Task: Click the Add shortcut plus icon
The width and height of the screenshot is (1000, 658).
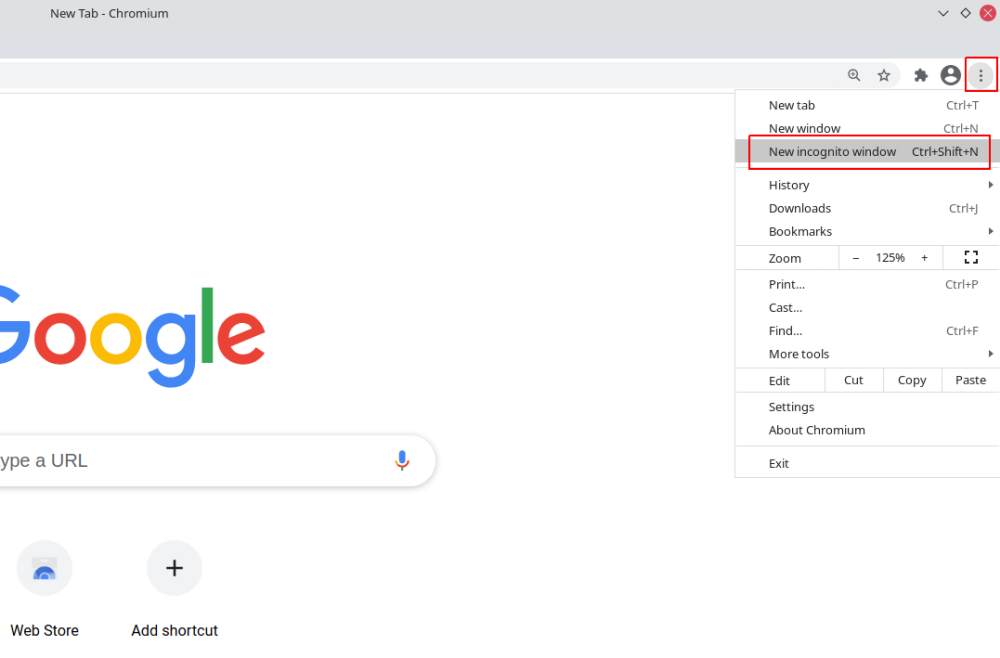Action: [174, 568]
